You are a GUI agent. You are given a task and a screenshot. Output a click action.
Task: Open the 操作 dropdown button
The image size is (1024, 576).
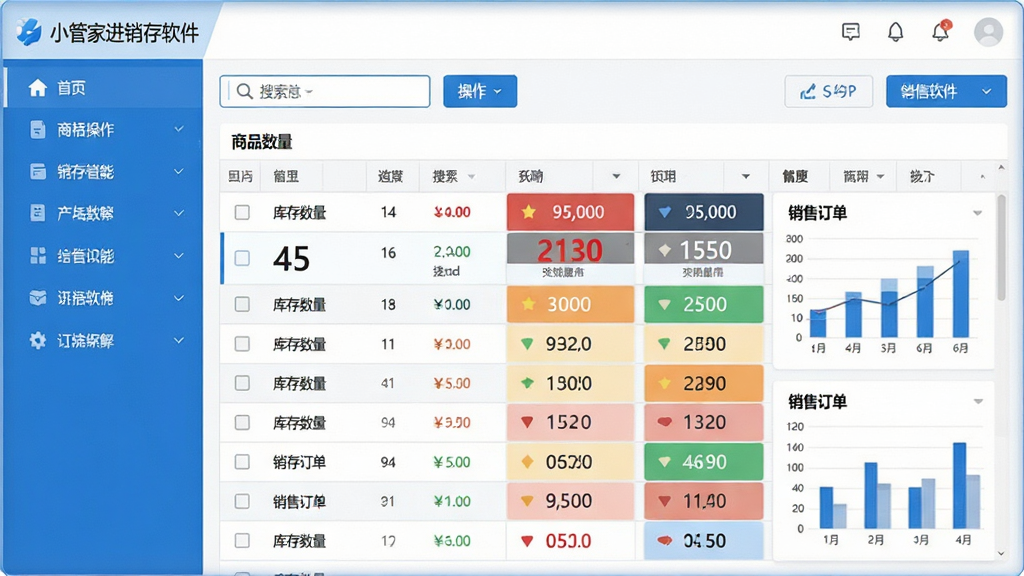480,91
